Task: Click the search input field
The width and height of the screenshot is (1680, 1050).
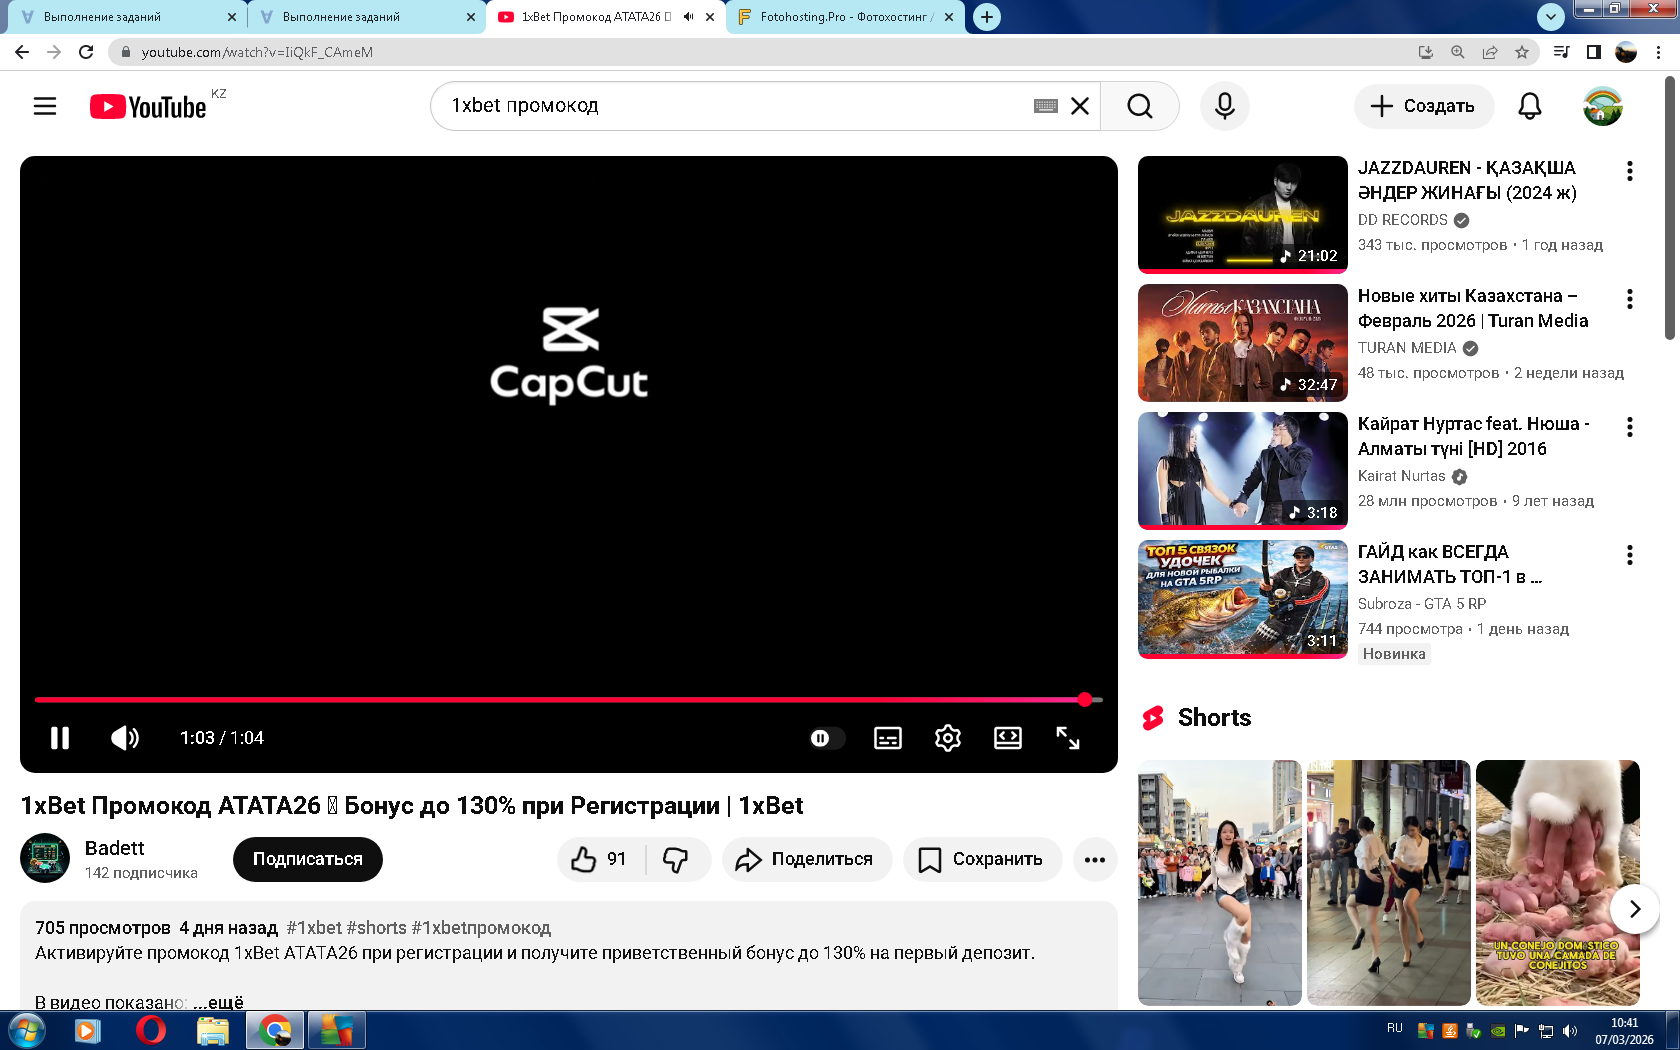Action: 740,106
